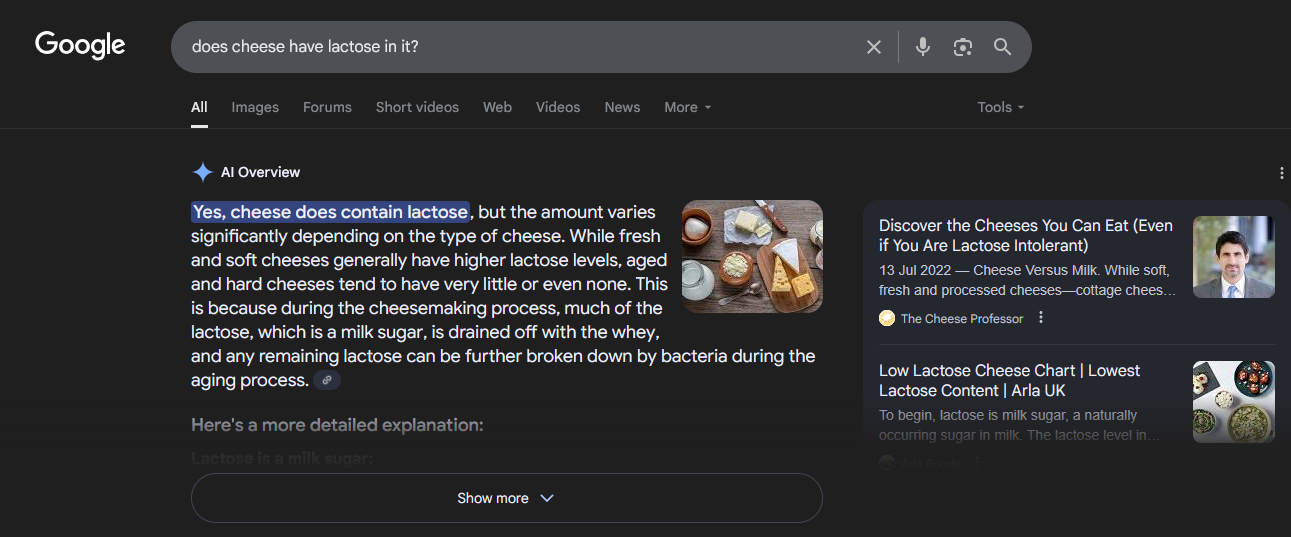Select the All results tab

(x=200, y=107)
